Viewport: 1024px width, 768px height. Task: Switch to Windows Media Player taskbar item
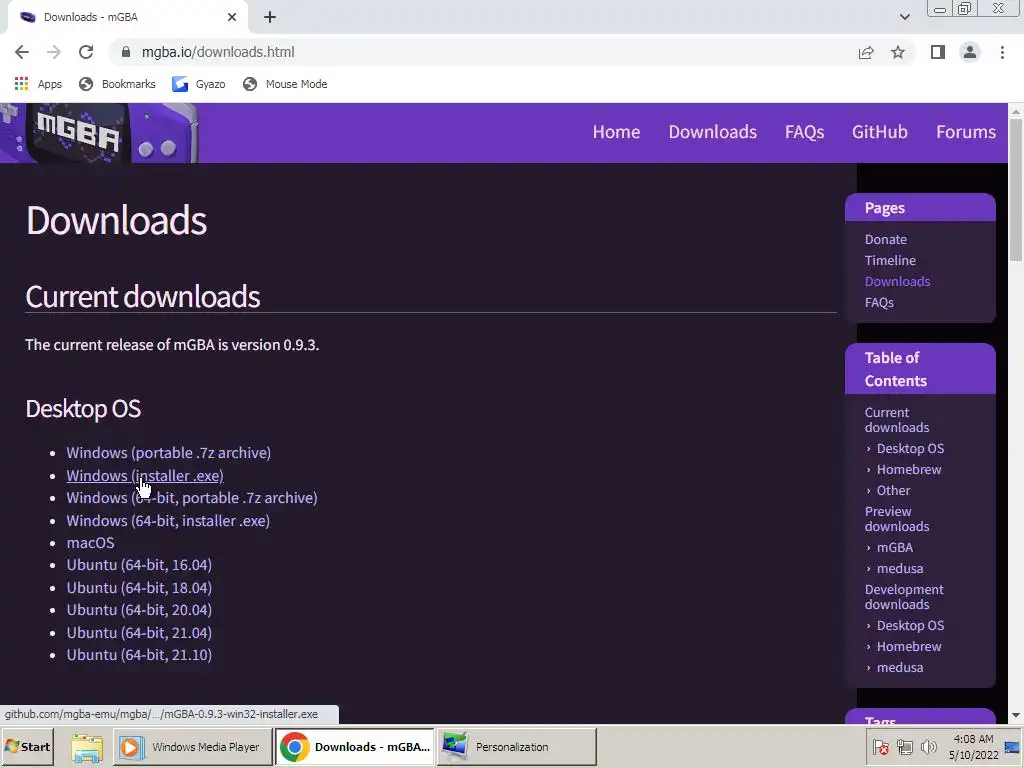[x=193, y=747]
